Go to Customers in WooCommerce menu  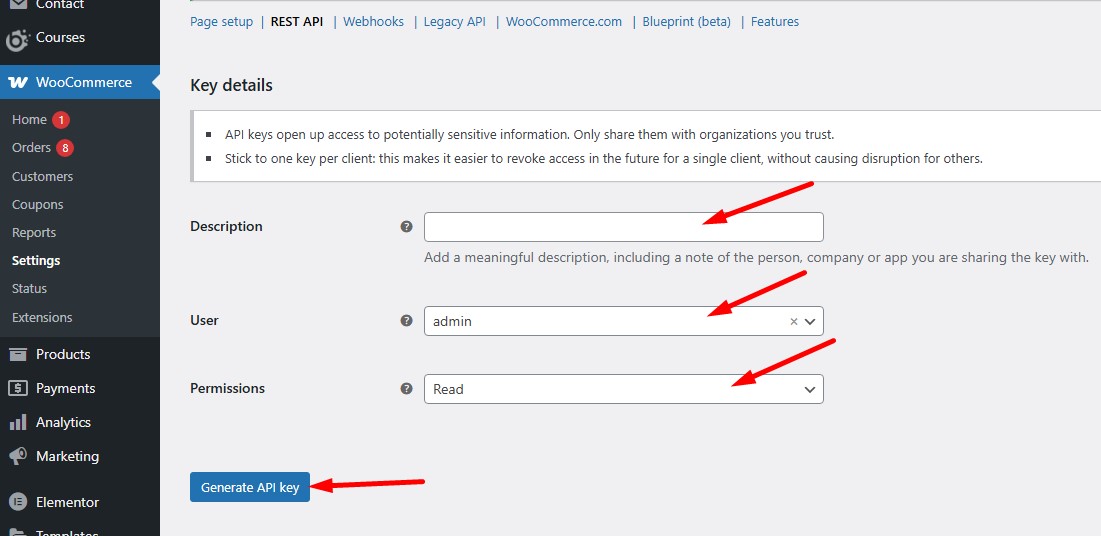click(42, 176)
